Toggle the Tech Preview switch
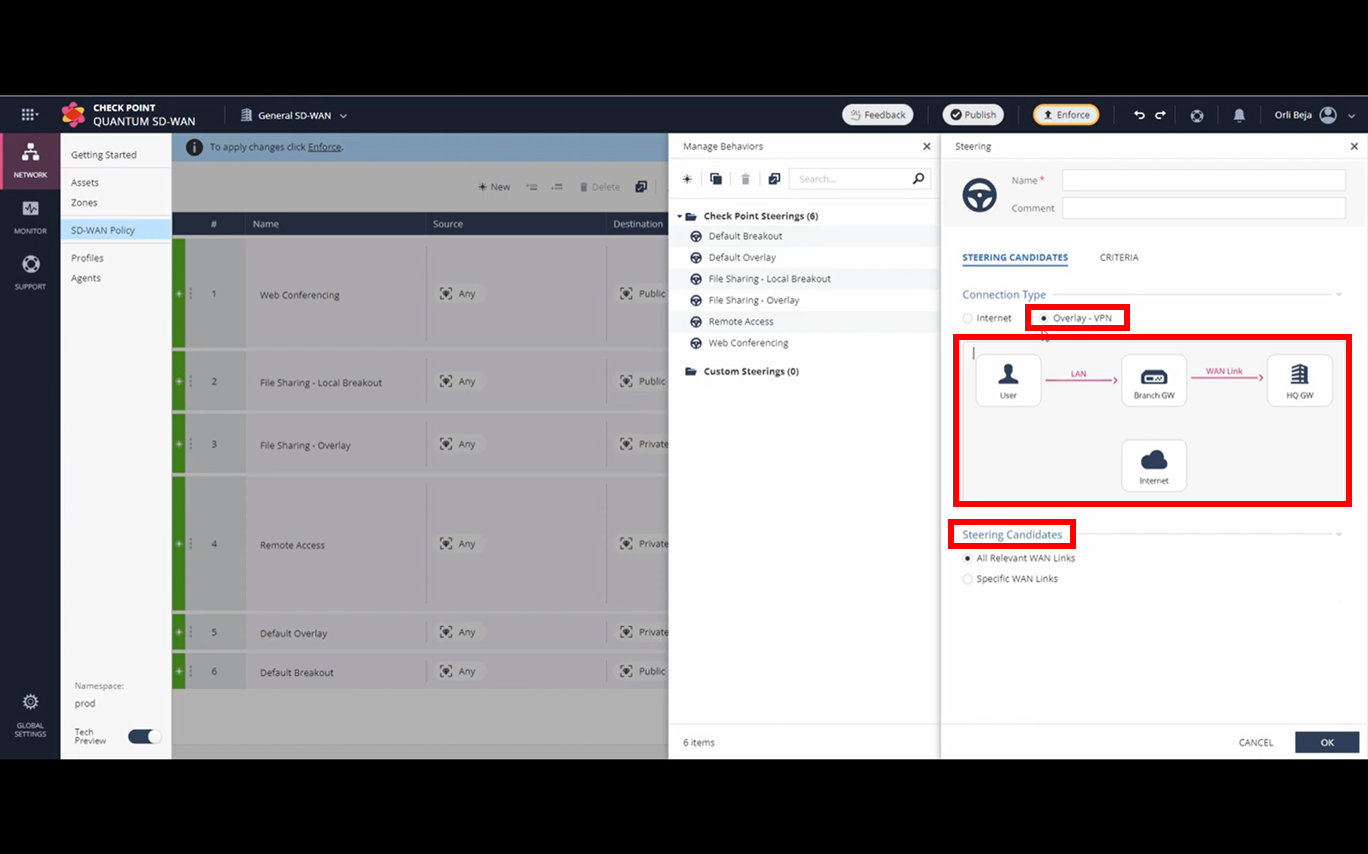Viewport: 1368px width, 854px height. coord(144,736)
